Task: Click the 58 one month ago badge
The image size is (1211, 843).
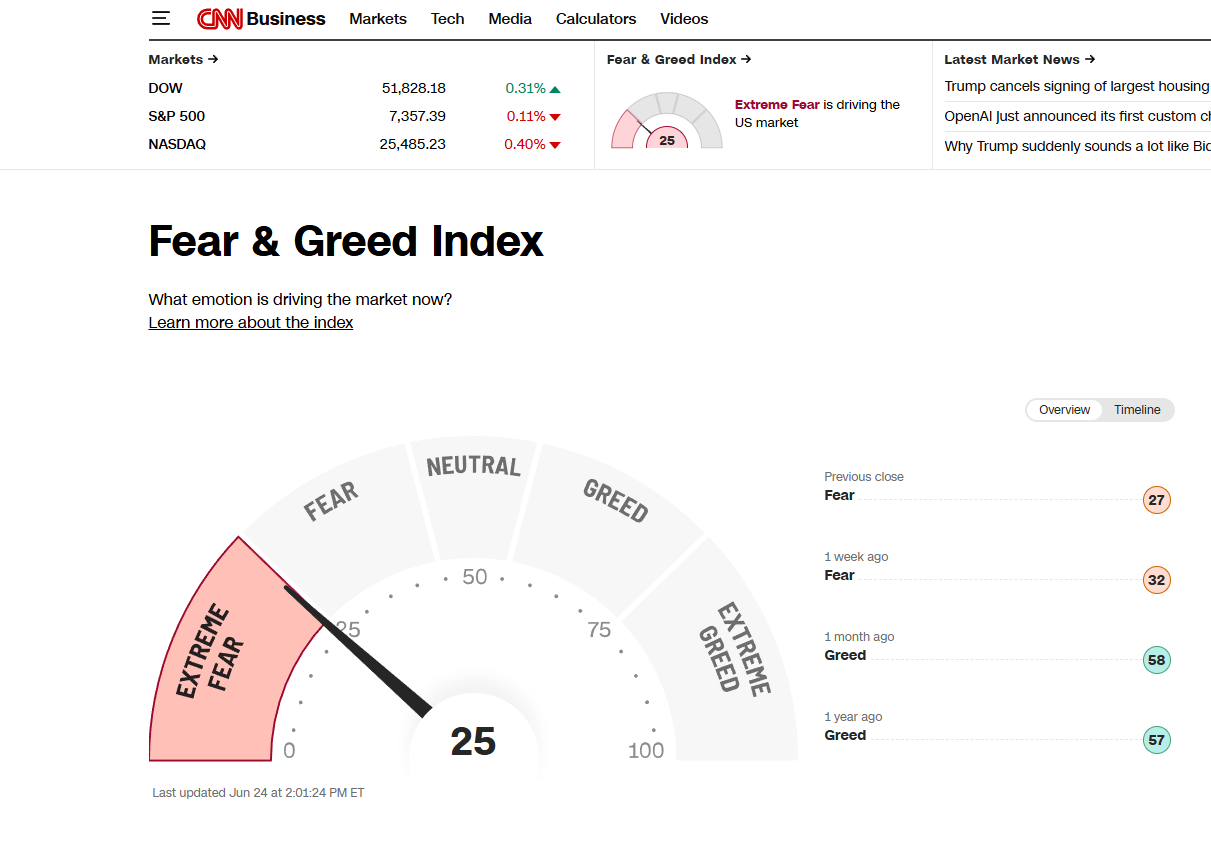Action: [x=1156, y=660]
